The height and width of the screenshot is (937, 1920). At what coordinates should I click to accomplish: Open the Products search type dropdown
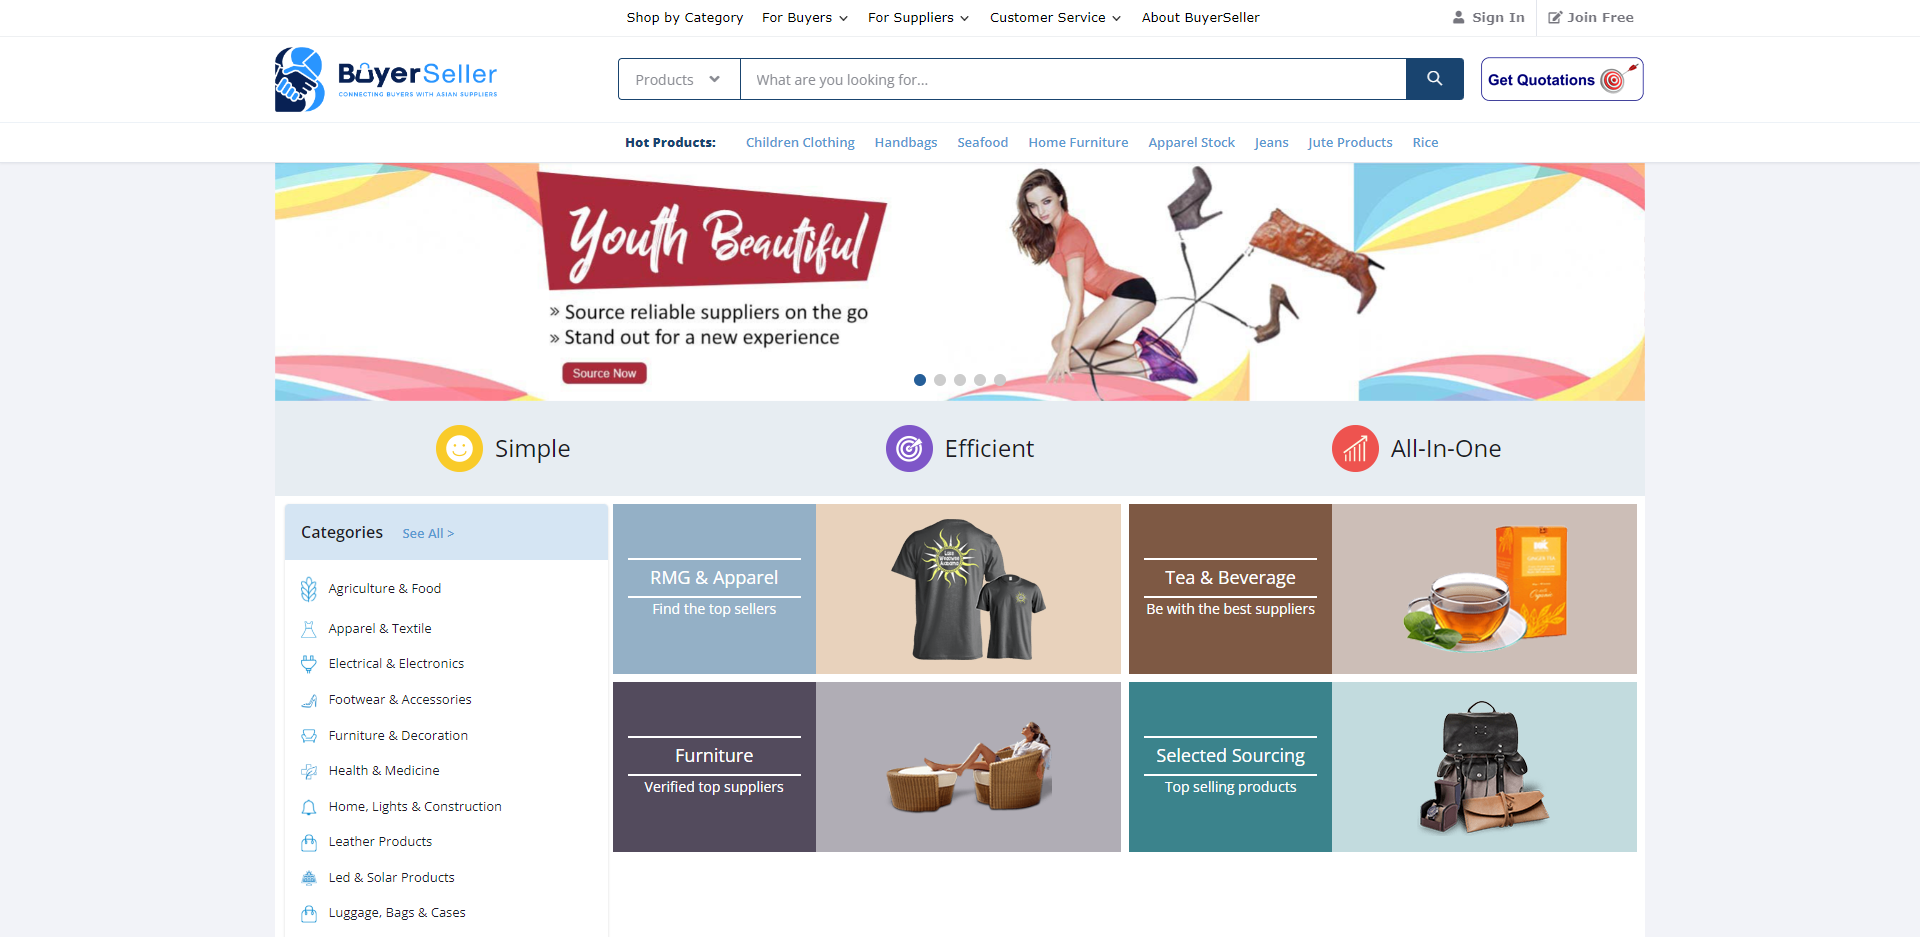[x=679, y=79]
